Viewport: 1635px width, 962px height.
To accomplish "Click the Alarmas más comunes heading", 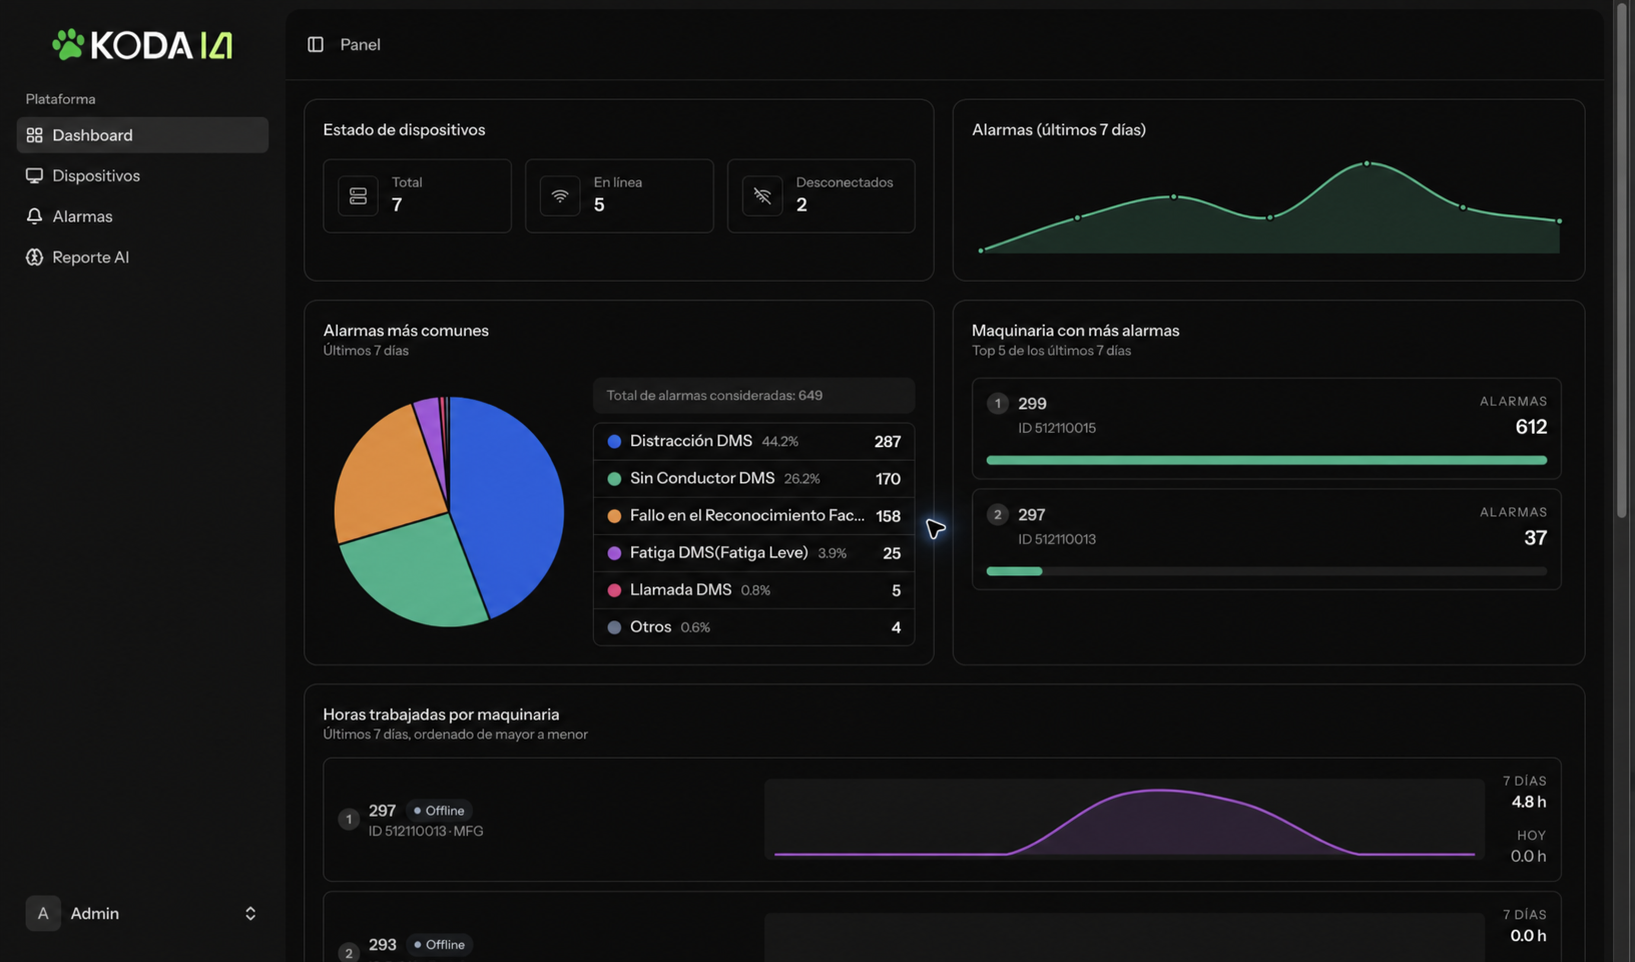I will pyautogui.click(x=406, y=331).
